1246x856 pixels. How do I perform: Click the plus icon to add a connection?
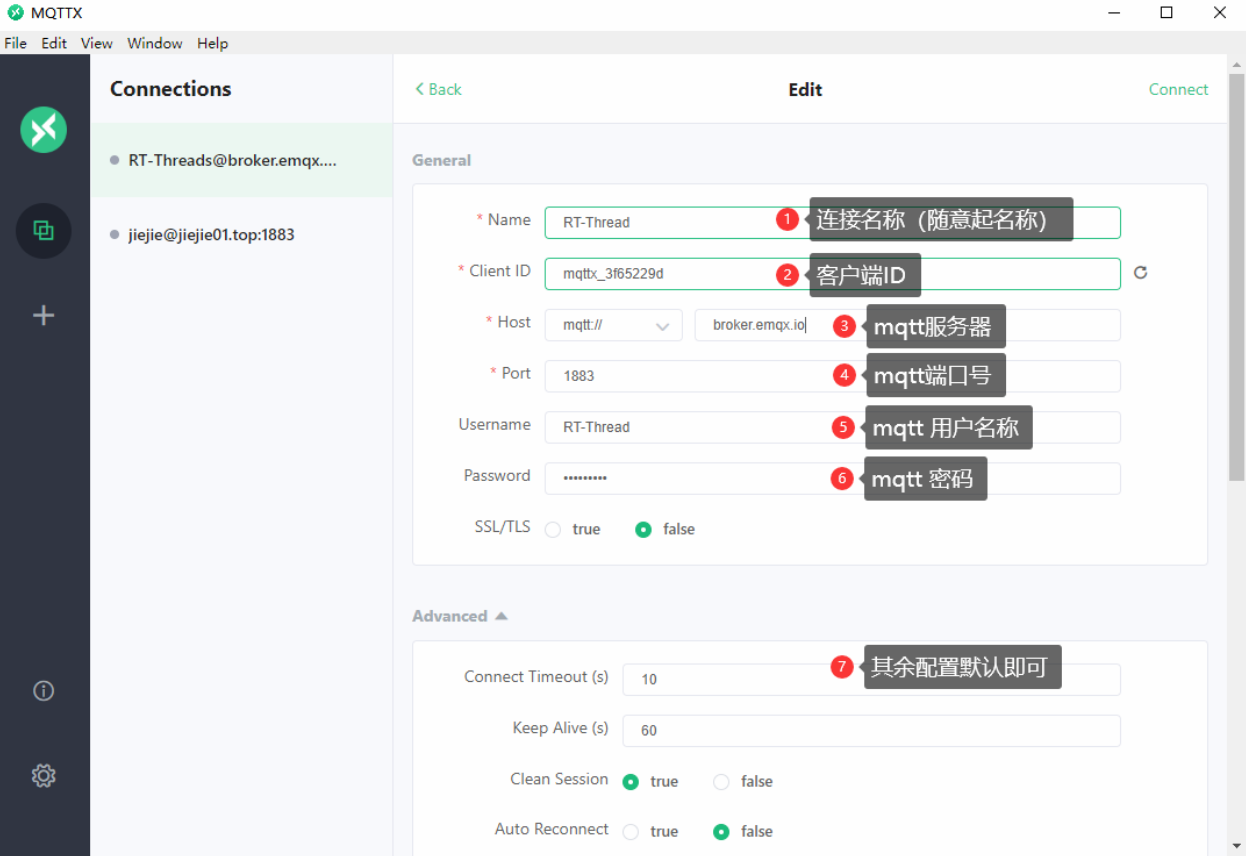point(43,315)
